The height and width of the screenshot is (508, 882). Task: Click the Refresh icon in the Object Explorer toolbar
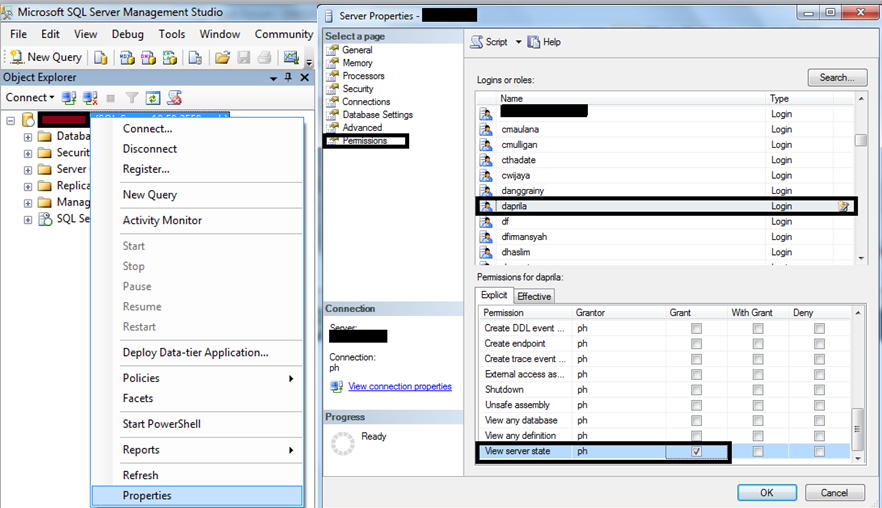pos(152,98)
